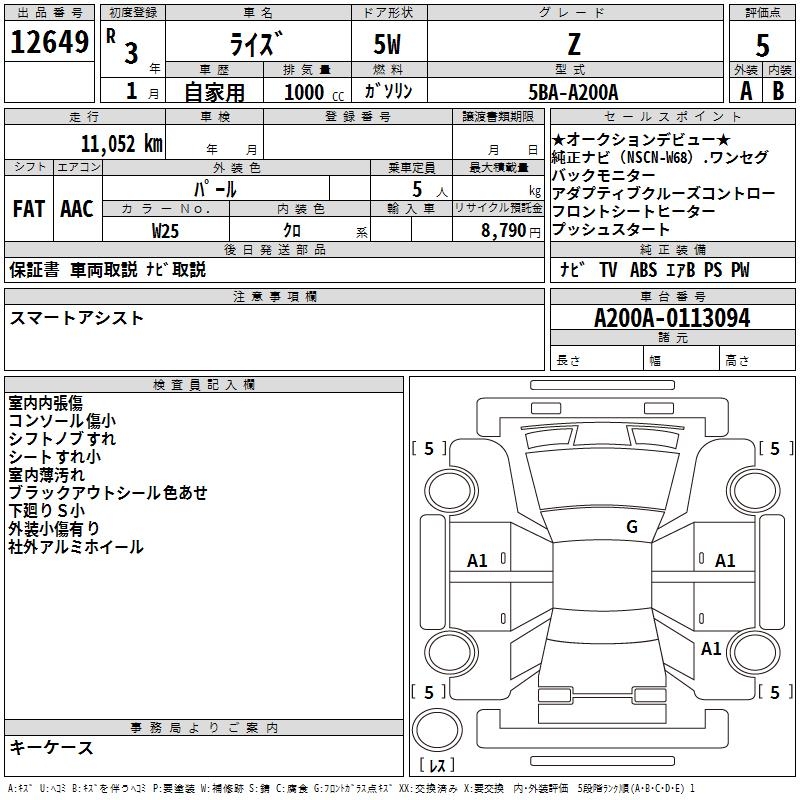Select the exterior rating A
This screenshot has height=800, width=800.
(746, 91)
